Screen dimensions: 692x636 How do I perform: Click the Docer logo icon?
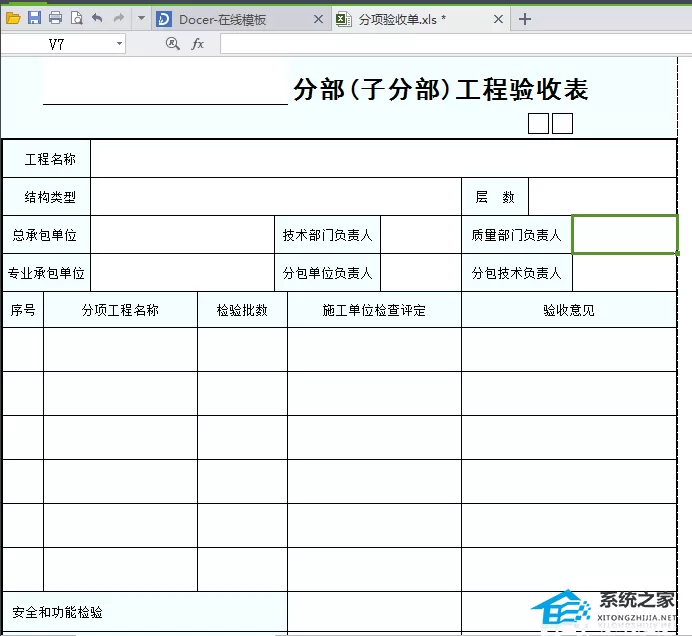[164, 19]
